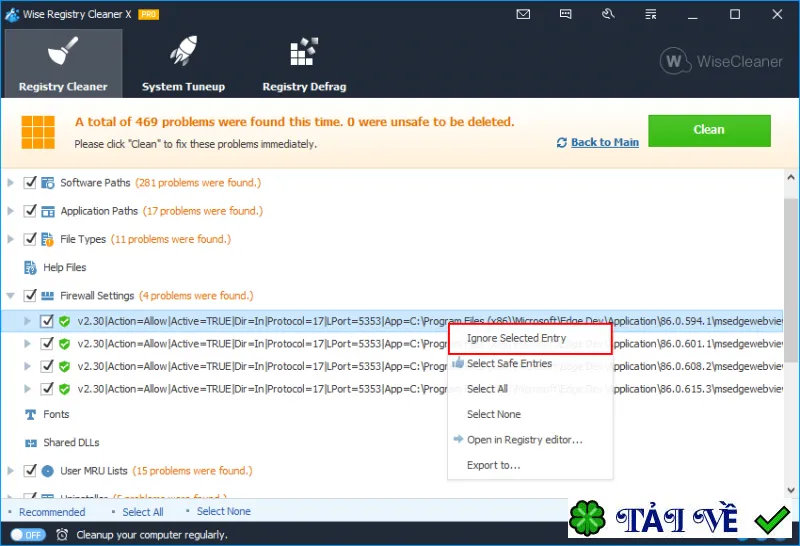Uncheck the 86.0.615.3 entry checkbox
The image size is (800, 546).
click(x=47, y=389)
